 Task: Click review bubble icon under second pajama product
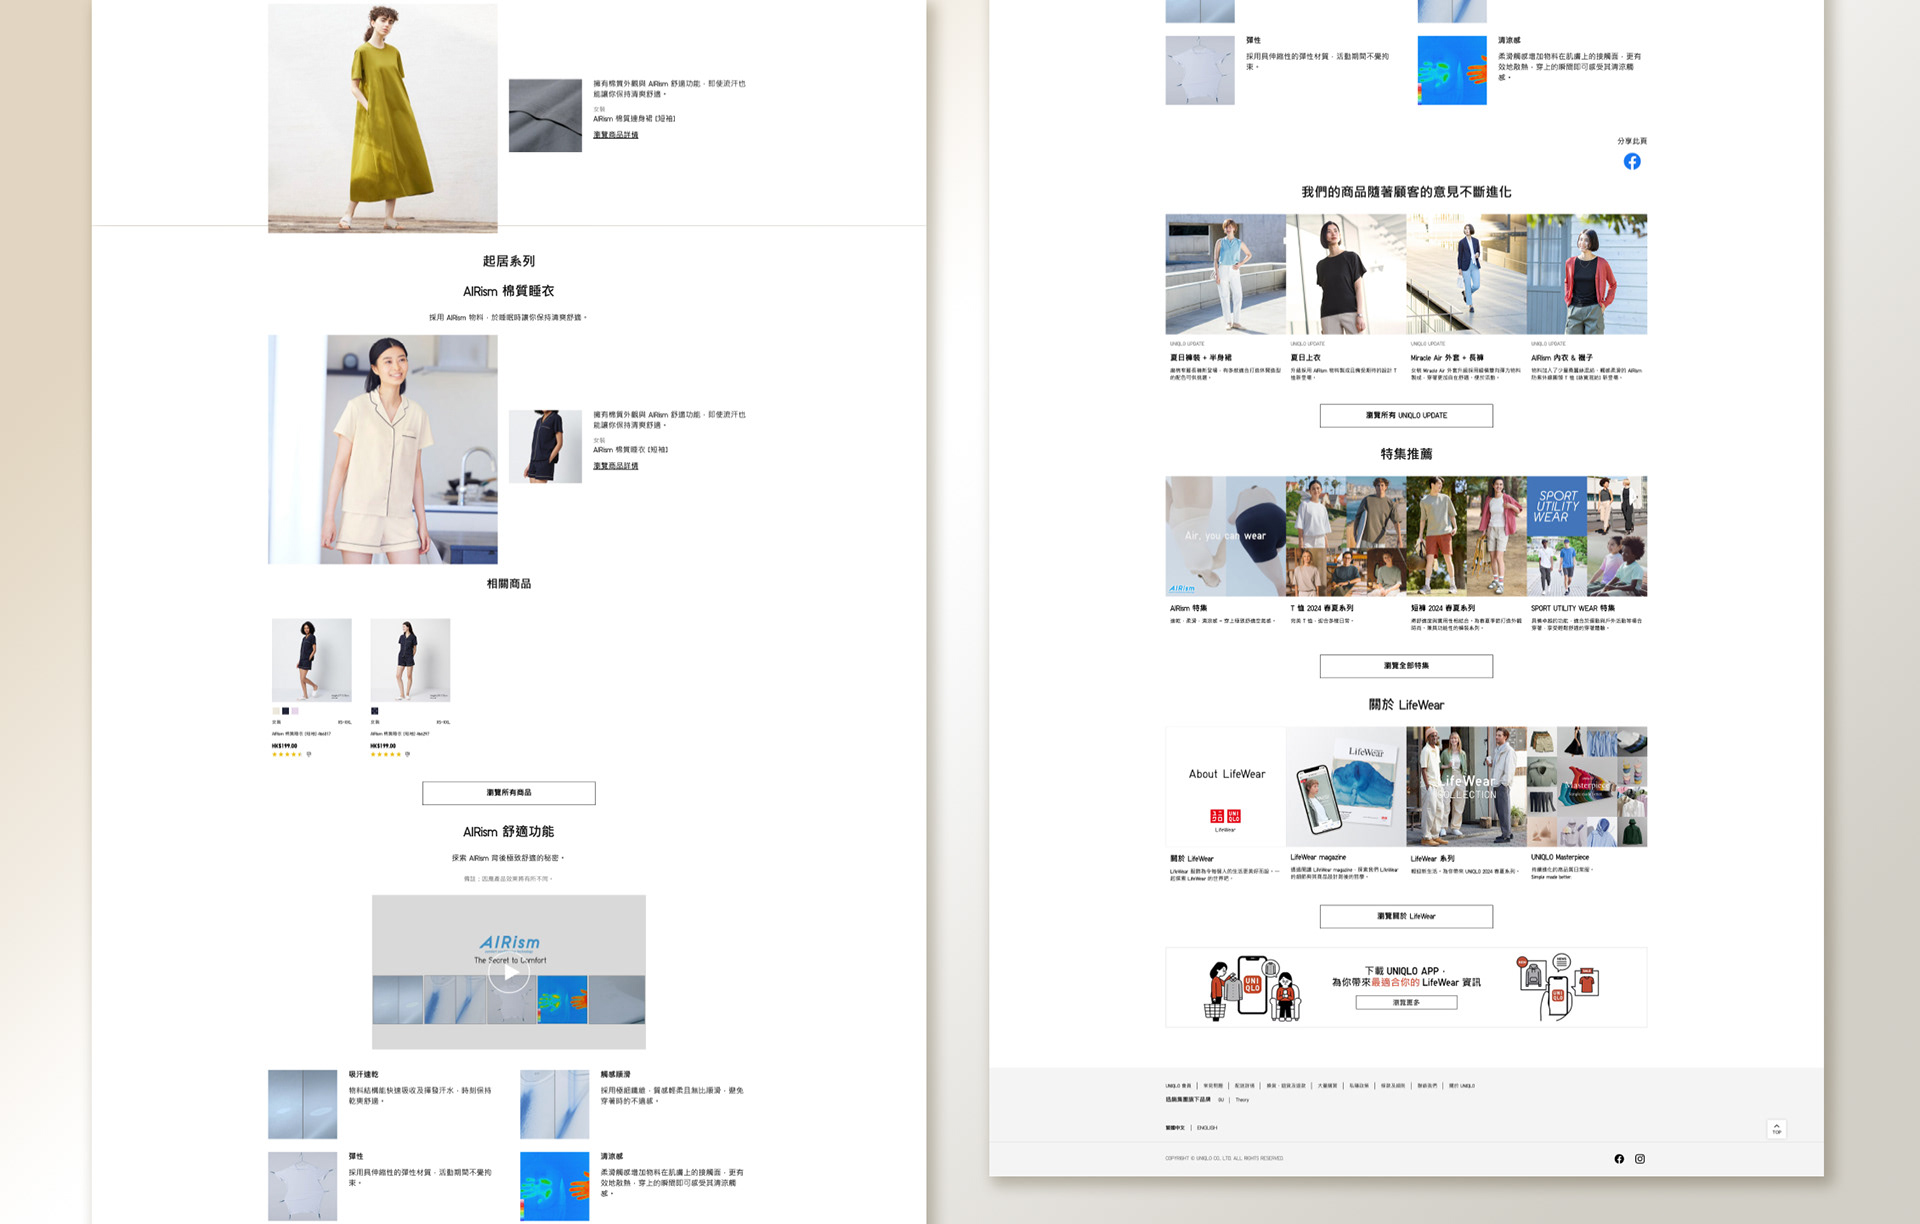407,754
